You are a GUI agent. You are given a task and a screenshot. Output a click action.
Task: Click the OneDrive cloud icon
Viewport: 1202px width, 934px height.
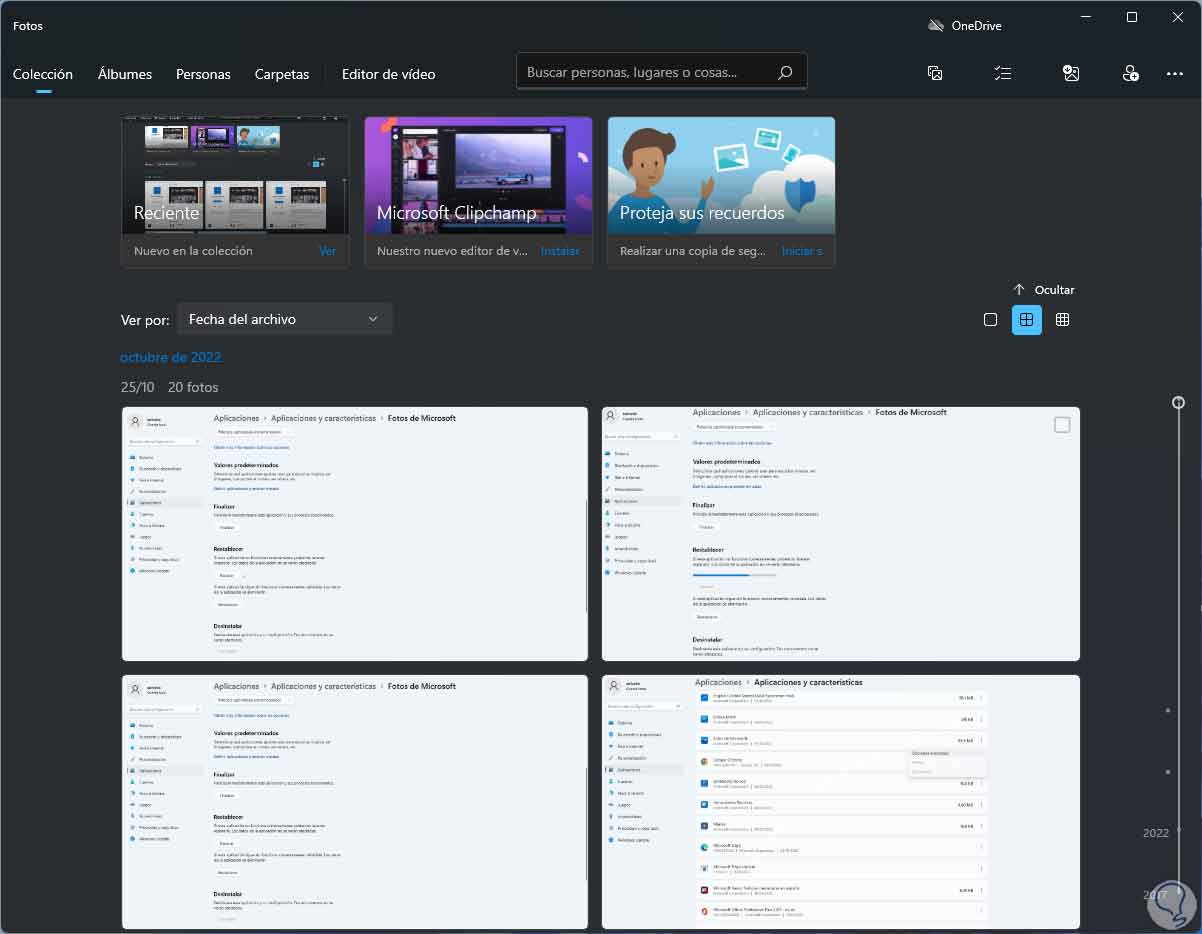click(x=936, y=26)
